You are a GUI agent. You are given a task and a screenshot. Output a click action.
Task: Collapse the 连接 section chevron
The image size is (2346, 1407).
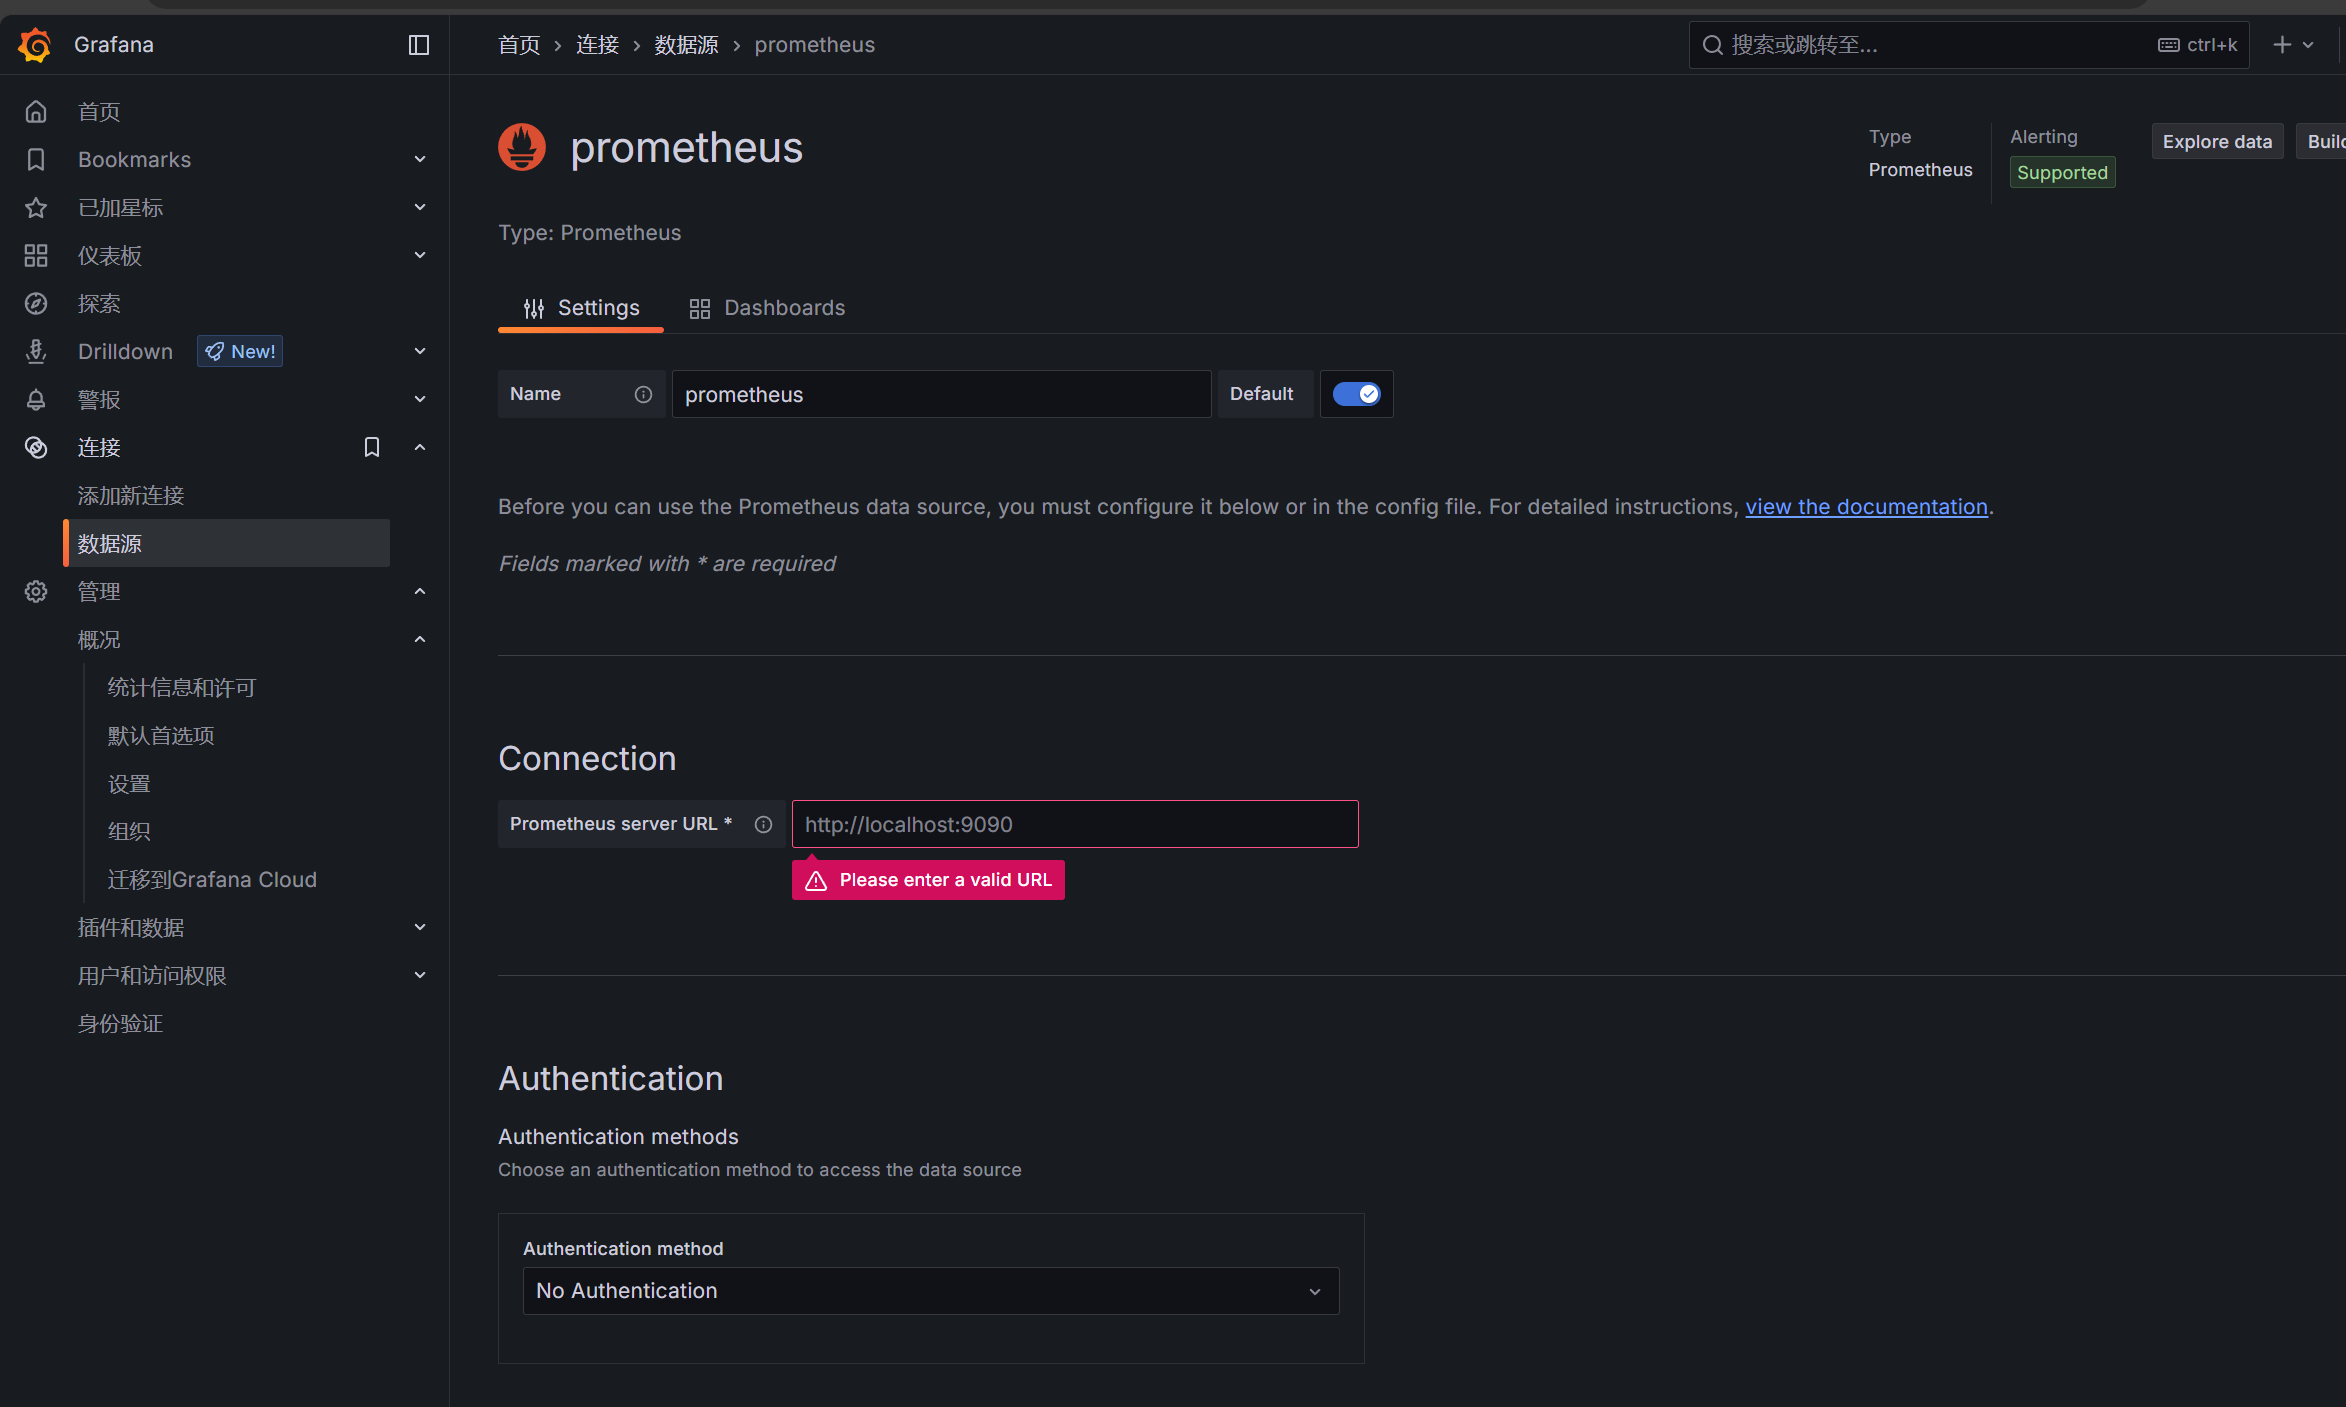coord(420,447)
